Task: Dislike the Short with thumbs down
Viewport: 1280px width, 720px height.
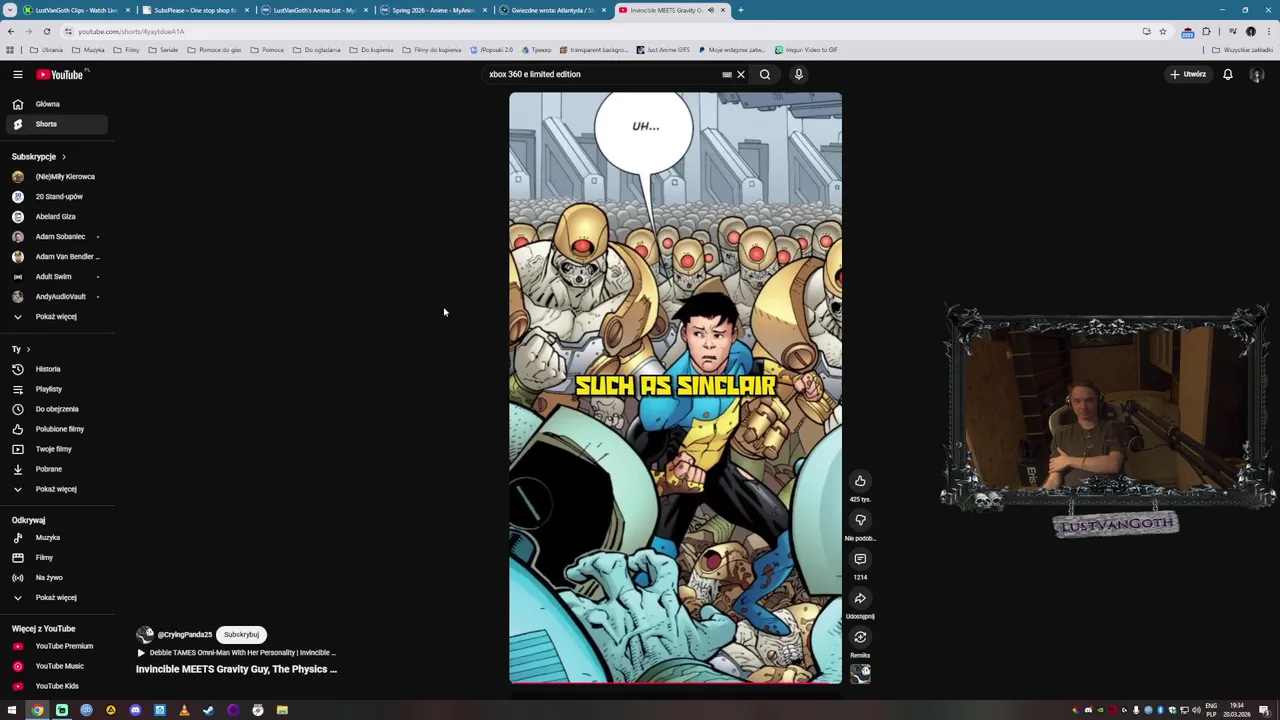Action: [x=860, y=520]
